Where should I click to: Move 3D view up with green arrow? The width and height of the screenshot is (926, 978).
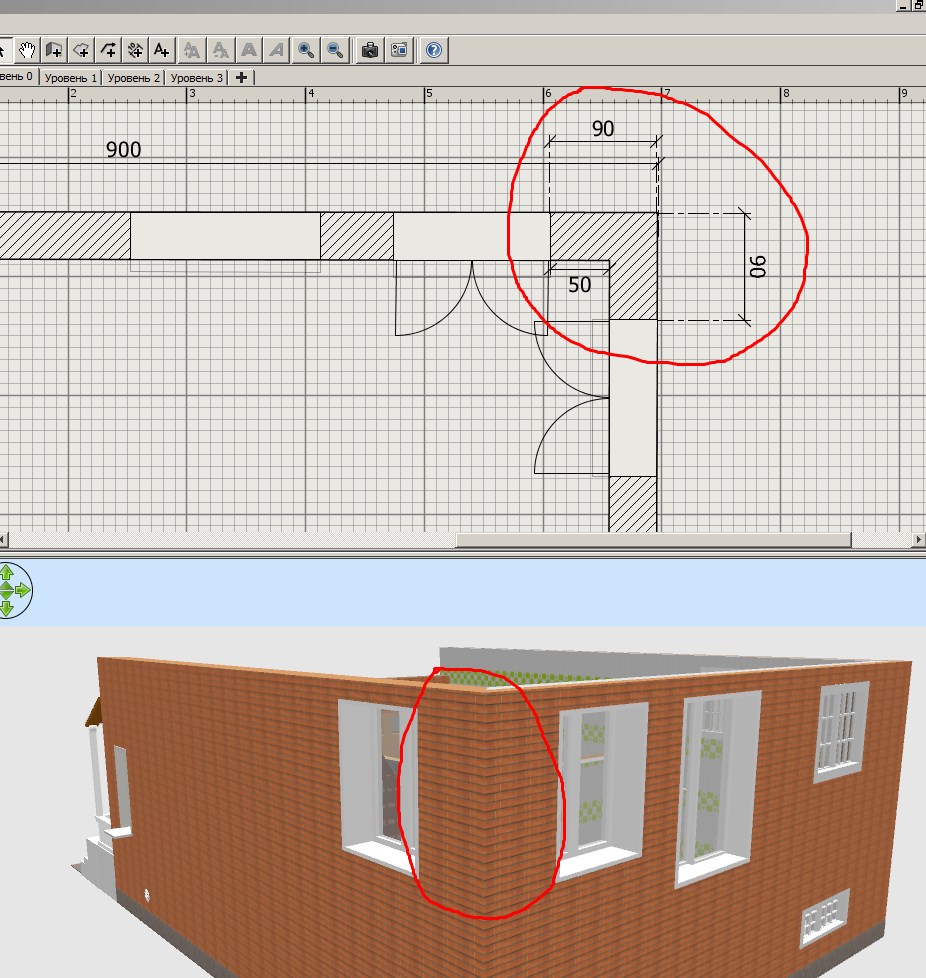[7, 571]
